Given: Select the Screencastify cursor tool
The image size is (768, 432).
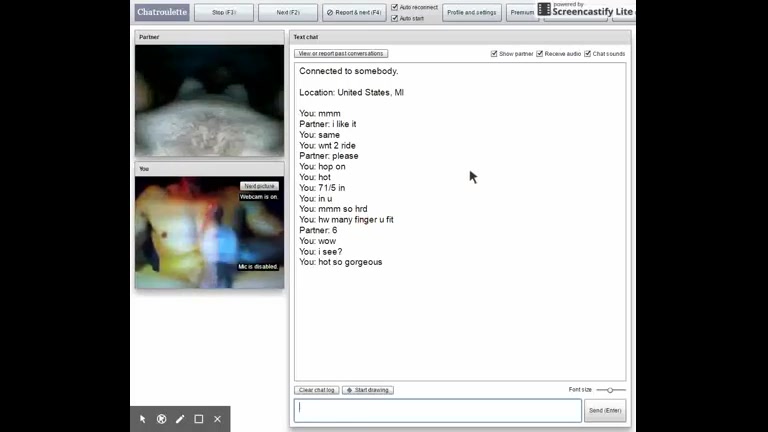Looking at the screenshot, I should (x=143, y=419).
